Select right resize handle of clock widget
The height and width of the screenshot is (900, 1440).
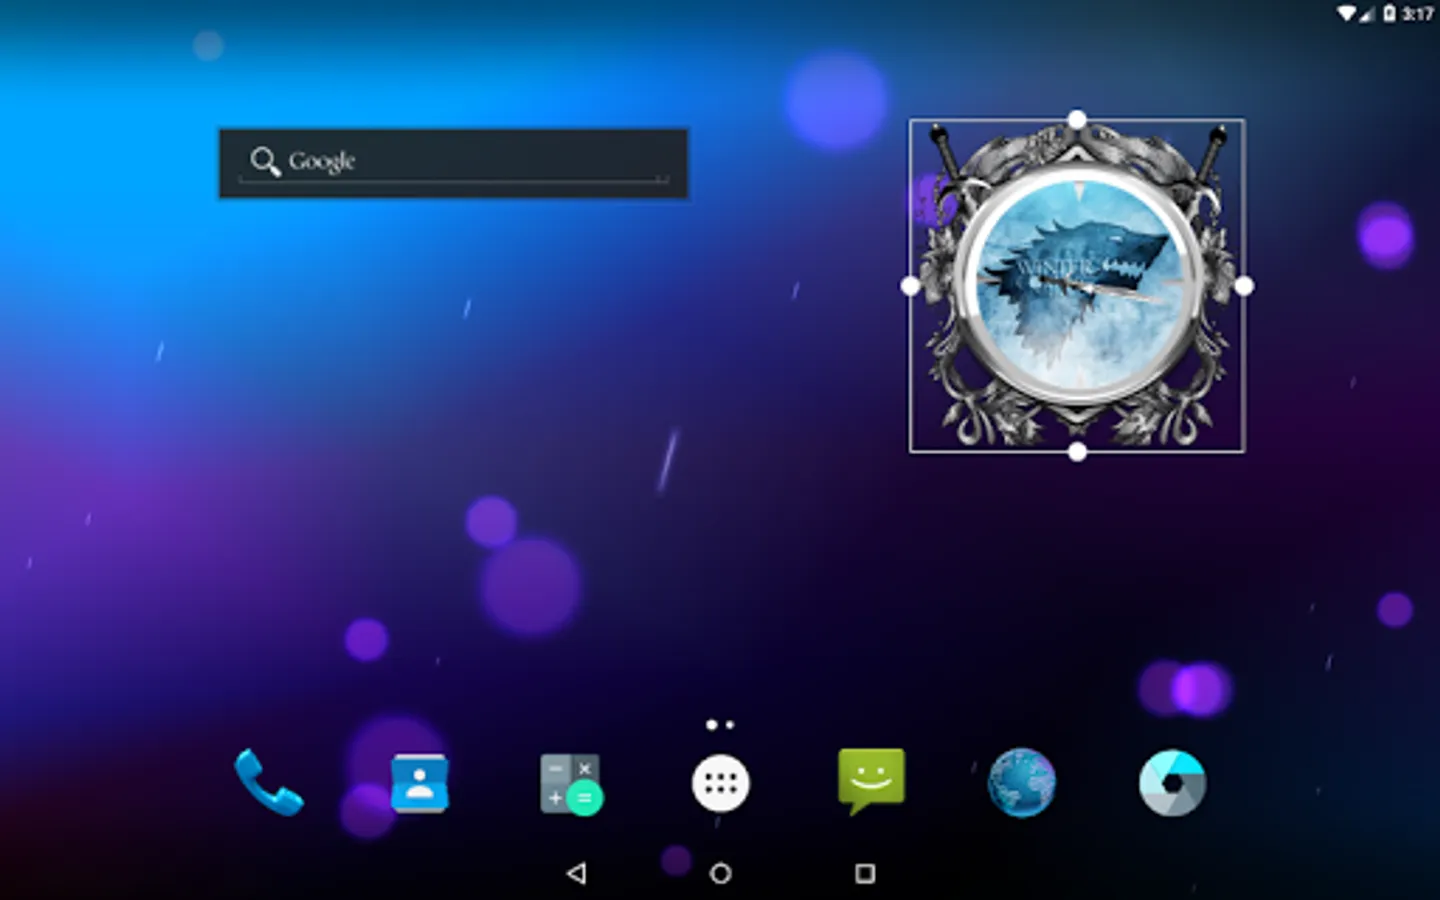click(x=1244, y=286)
